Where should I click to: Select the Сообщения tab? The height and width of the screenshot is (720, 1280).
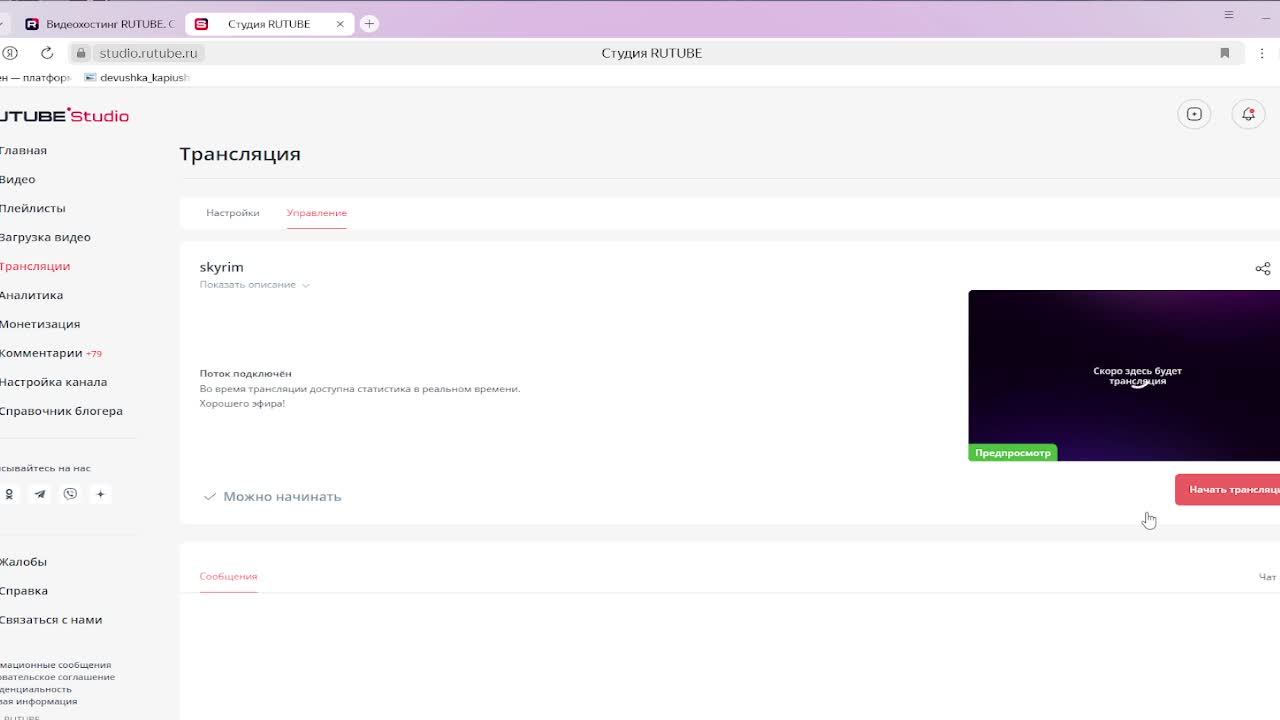(228, 577)
